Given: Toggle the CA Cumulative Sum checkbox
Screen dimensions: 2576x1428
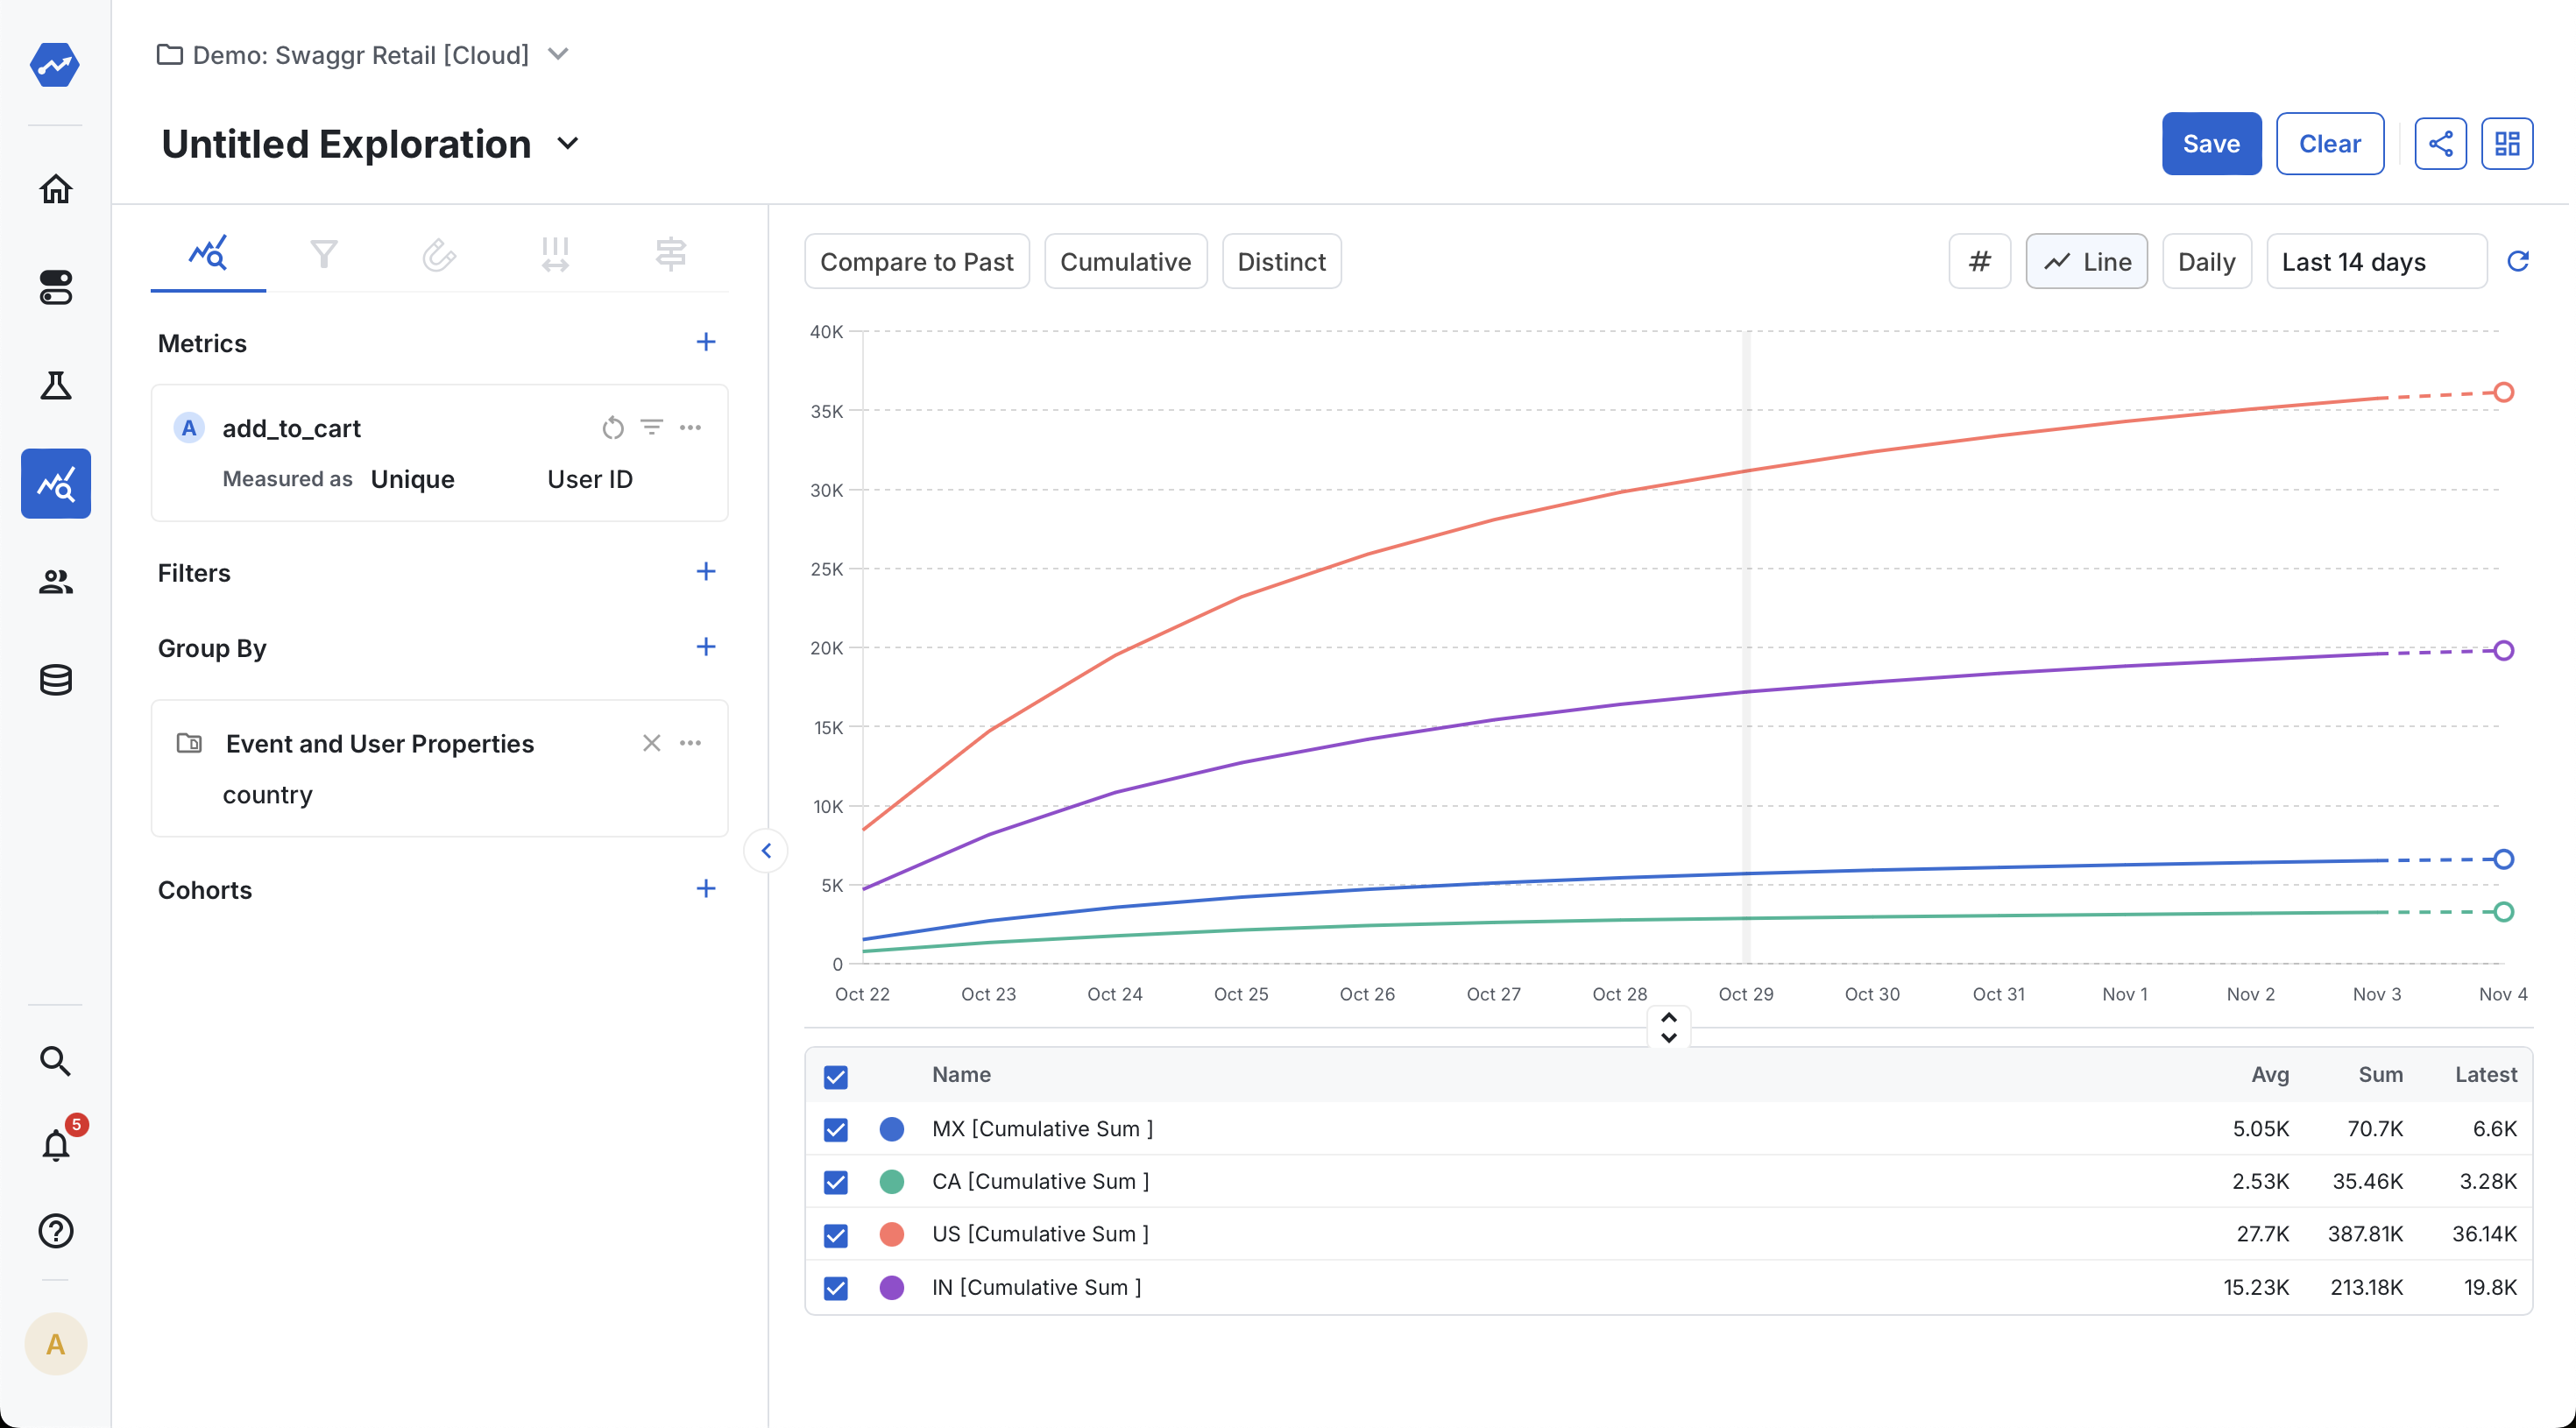Looking at the screenshot, I should tap(835, 1180).
